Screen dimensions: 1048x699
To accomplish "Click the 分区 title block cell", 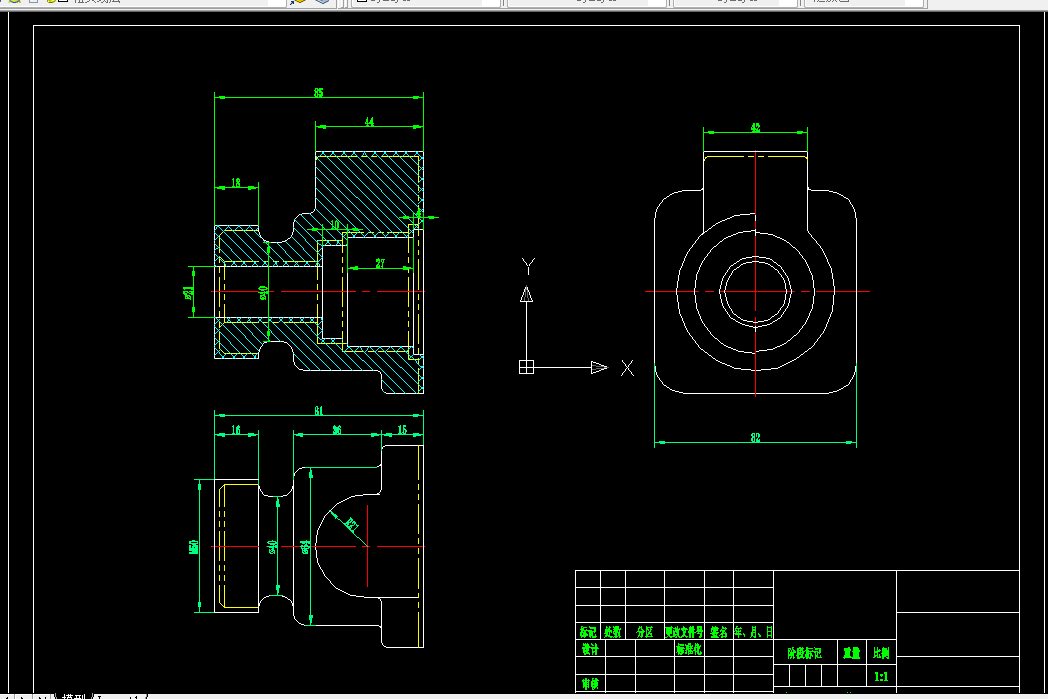I will (644, 632).
